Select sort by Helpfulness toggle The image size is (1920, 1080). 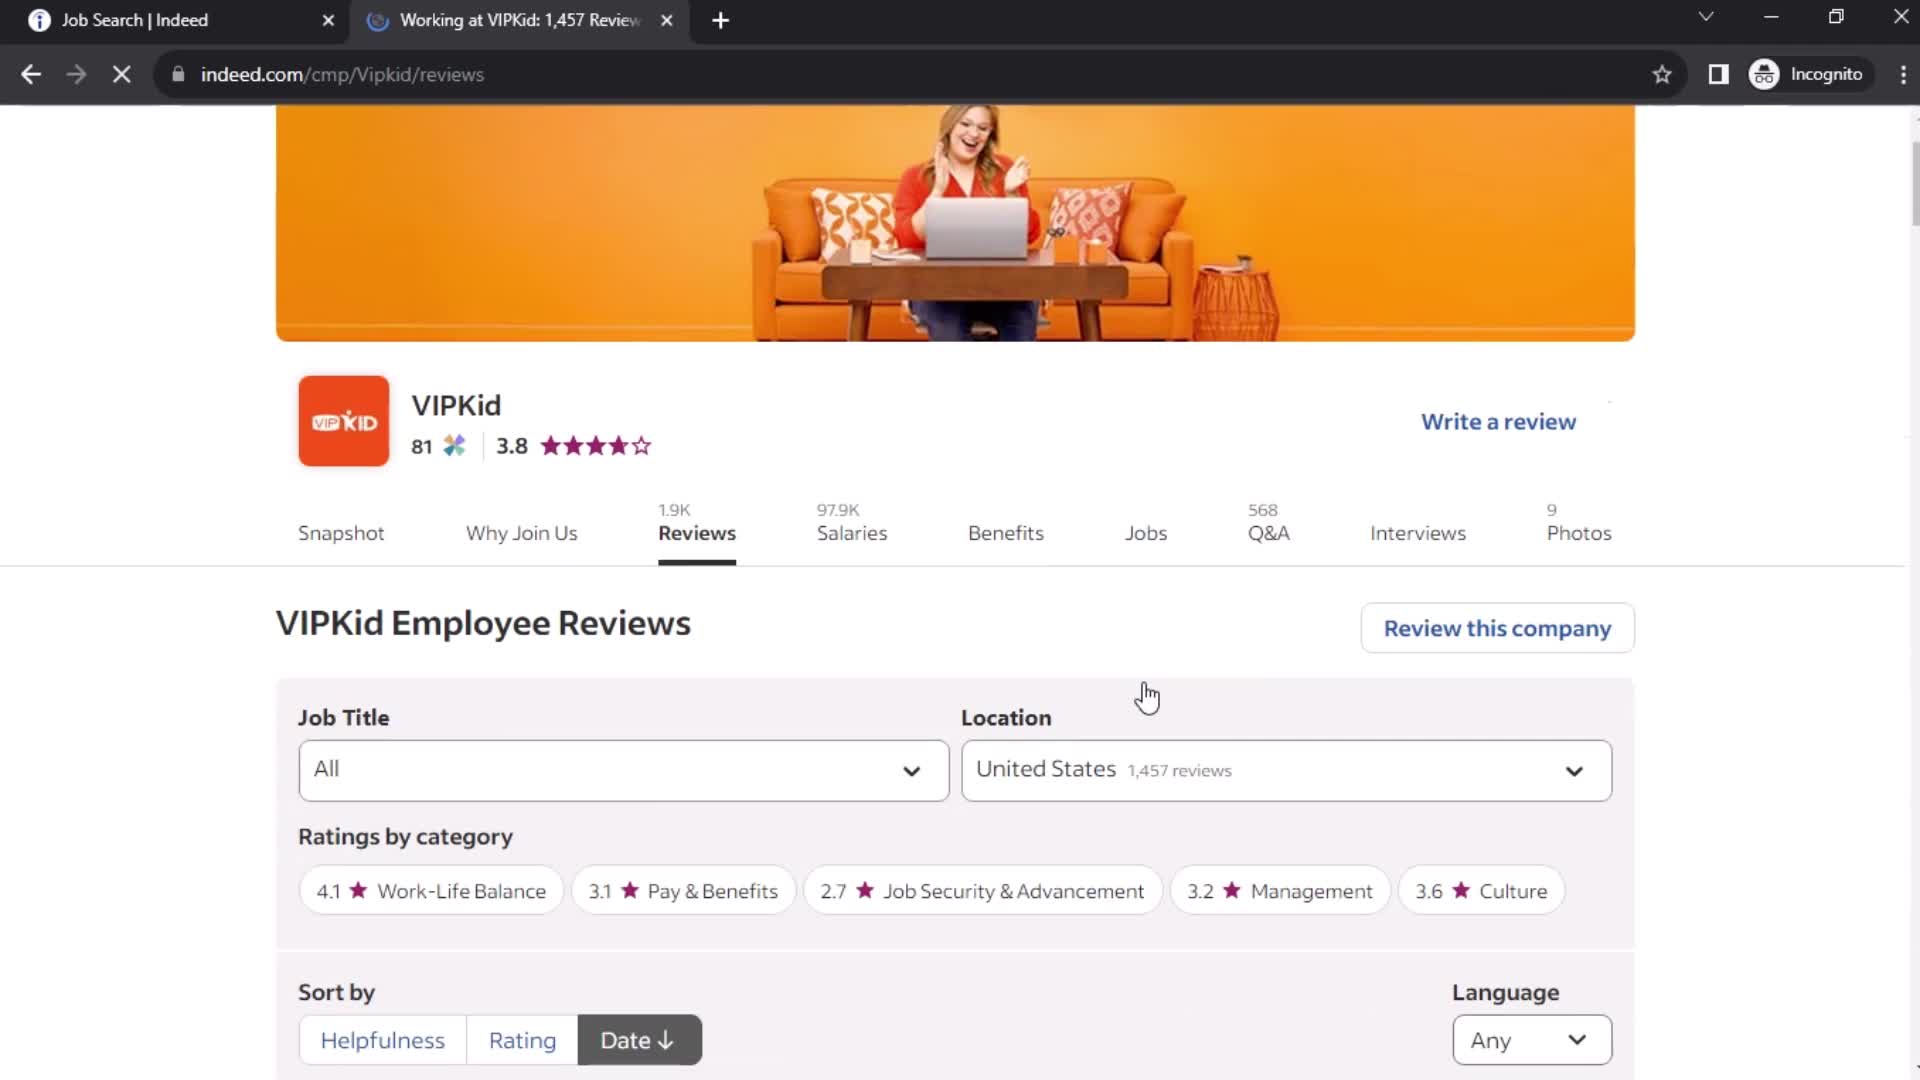[x=382, y=1040]
